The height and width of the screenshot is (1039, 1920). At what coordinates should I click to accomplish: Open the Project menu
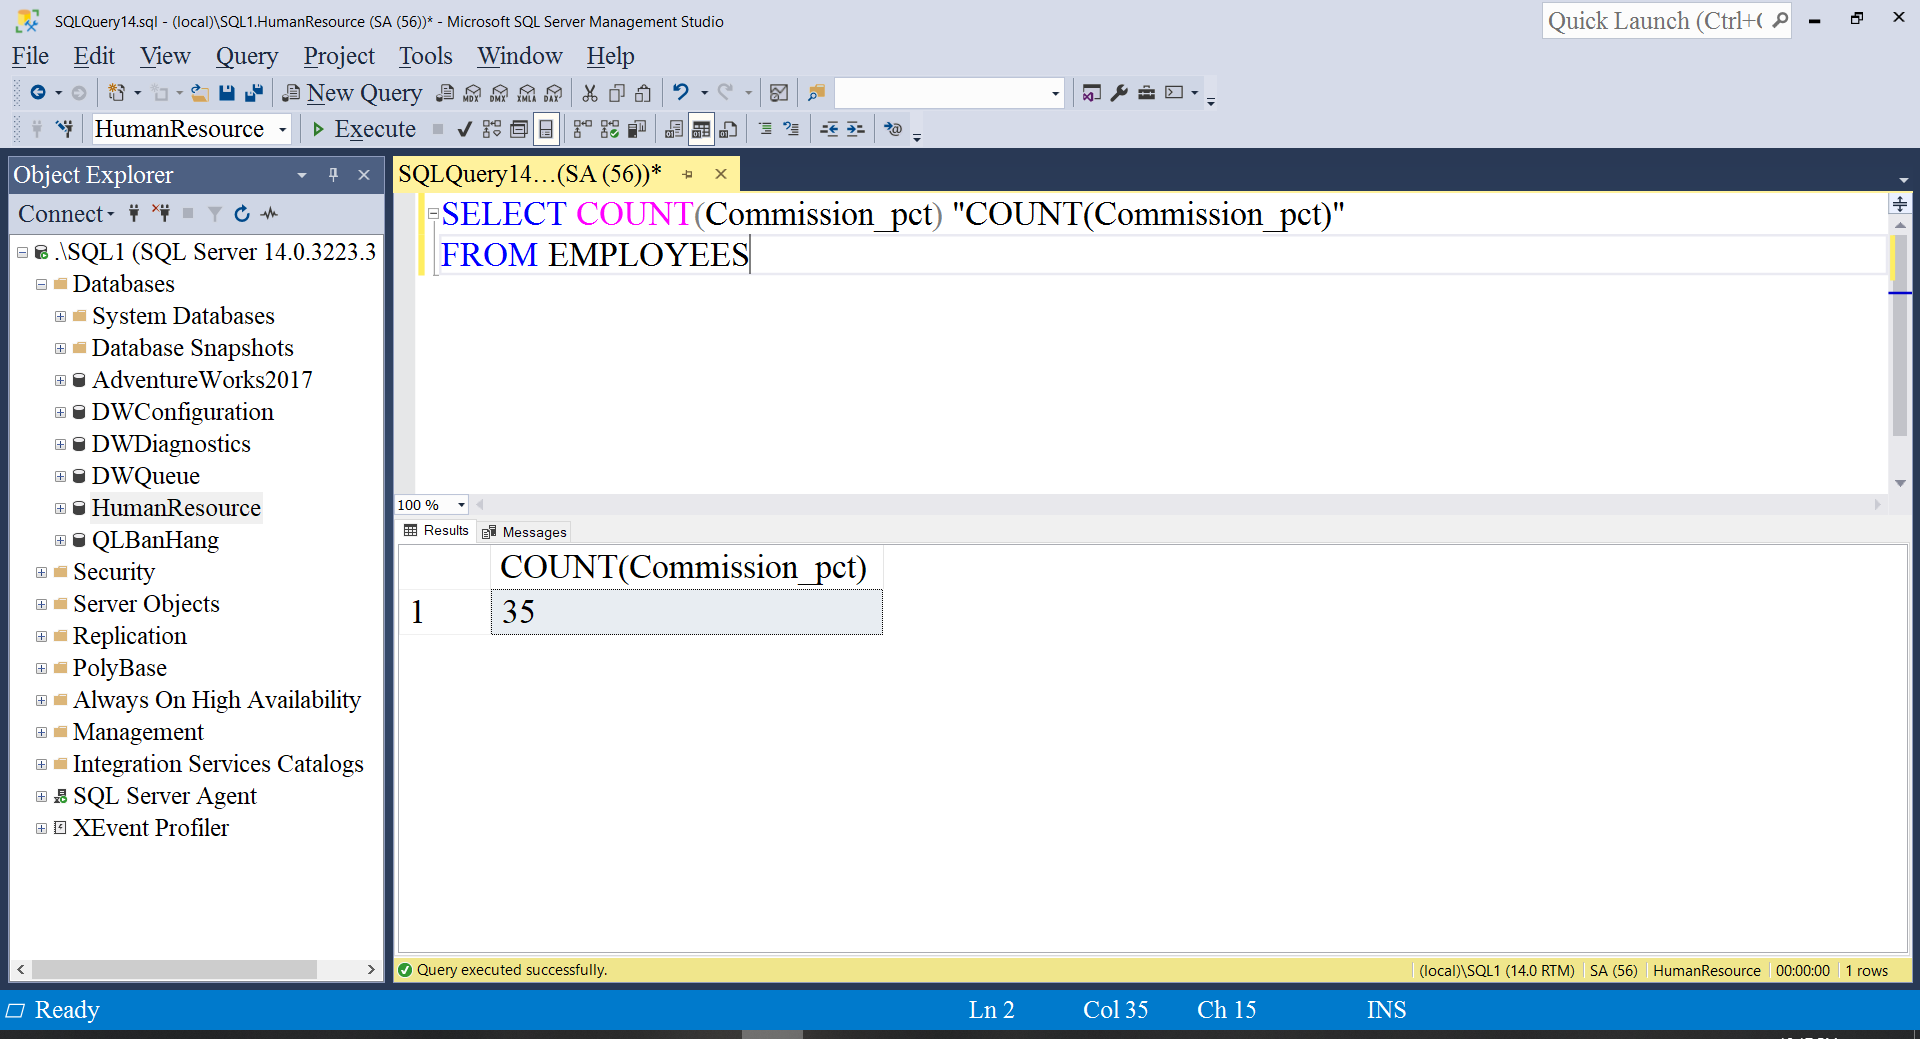click(339, 56)
